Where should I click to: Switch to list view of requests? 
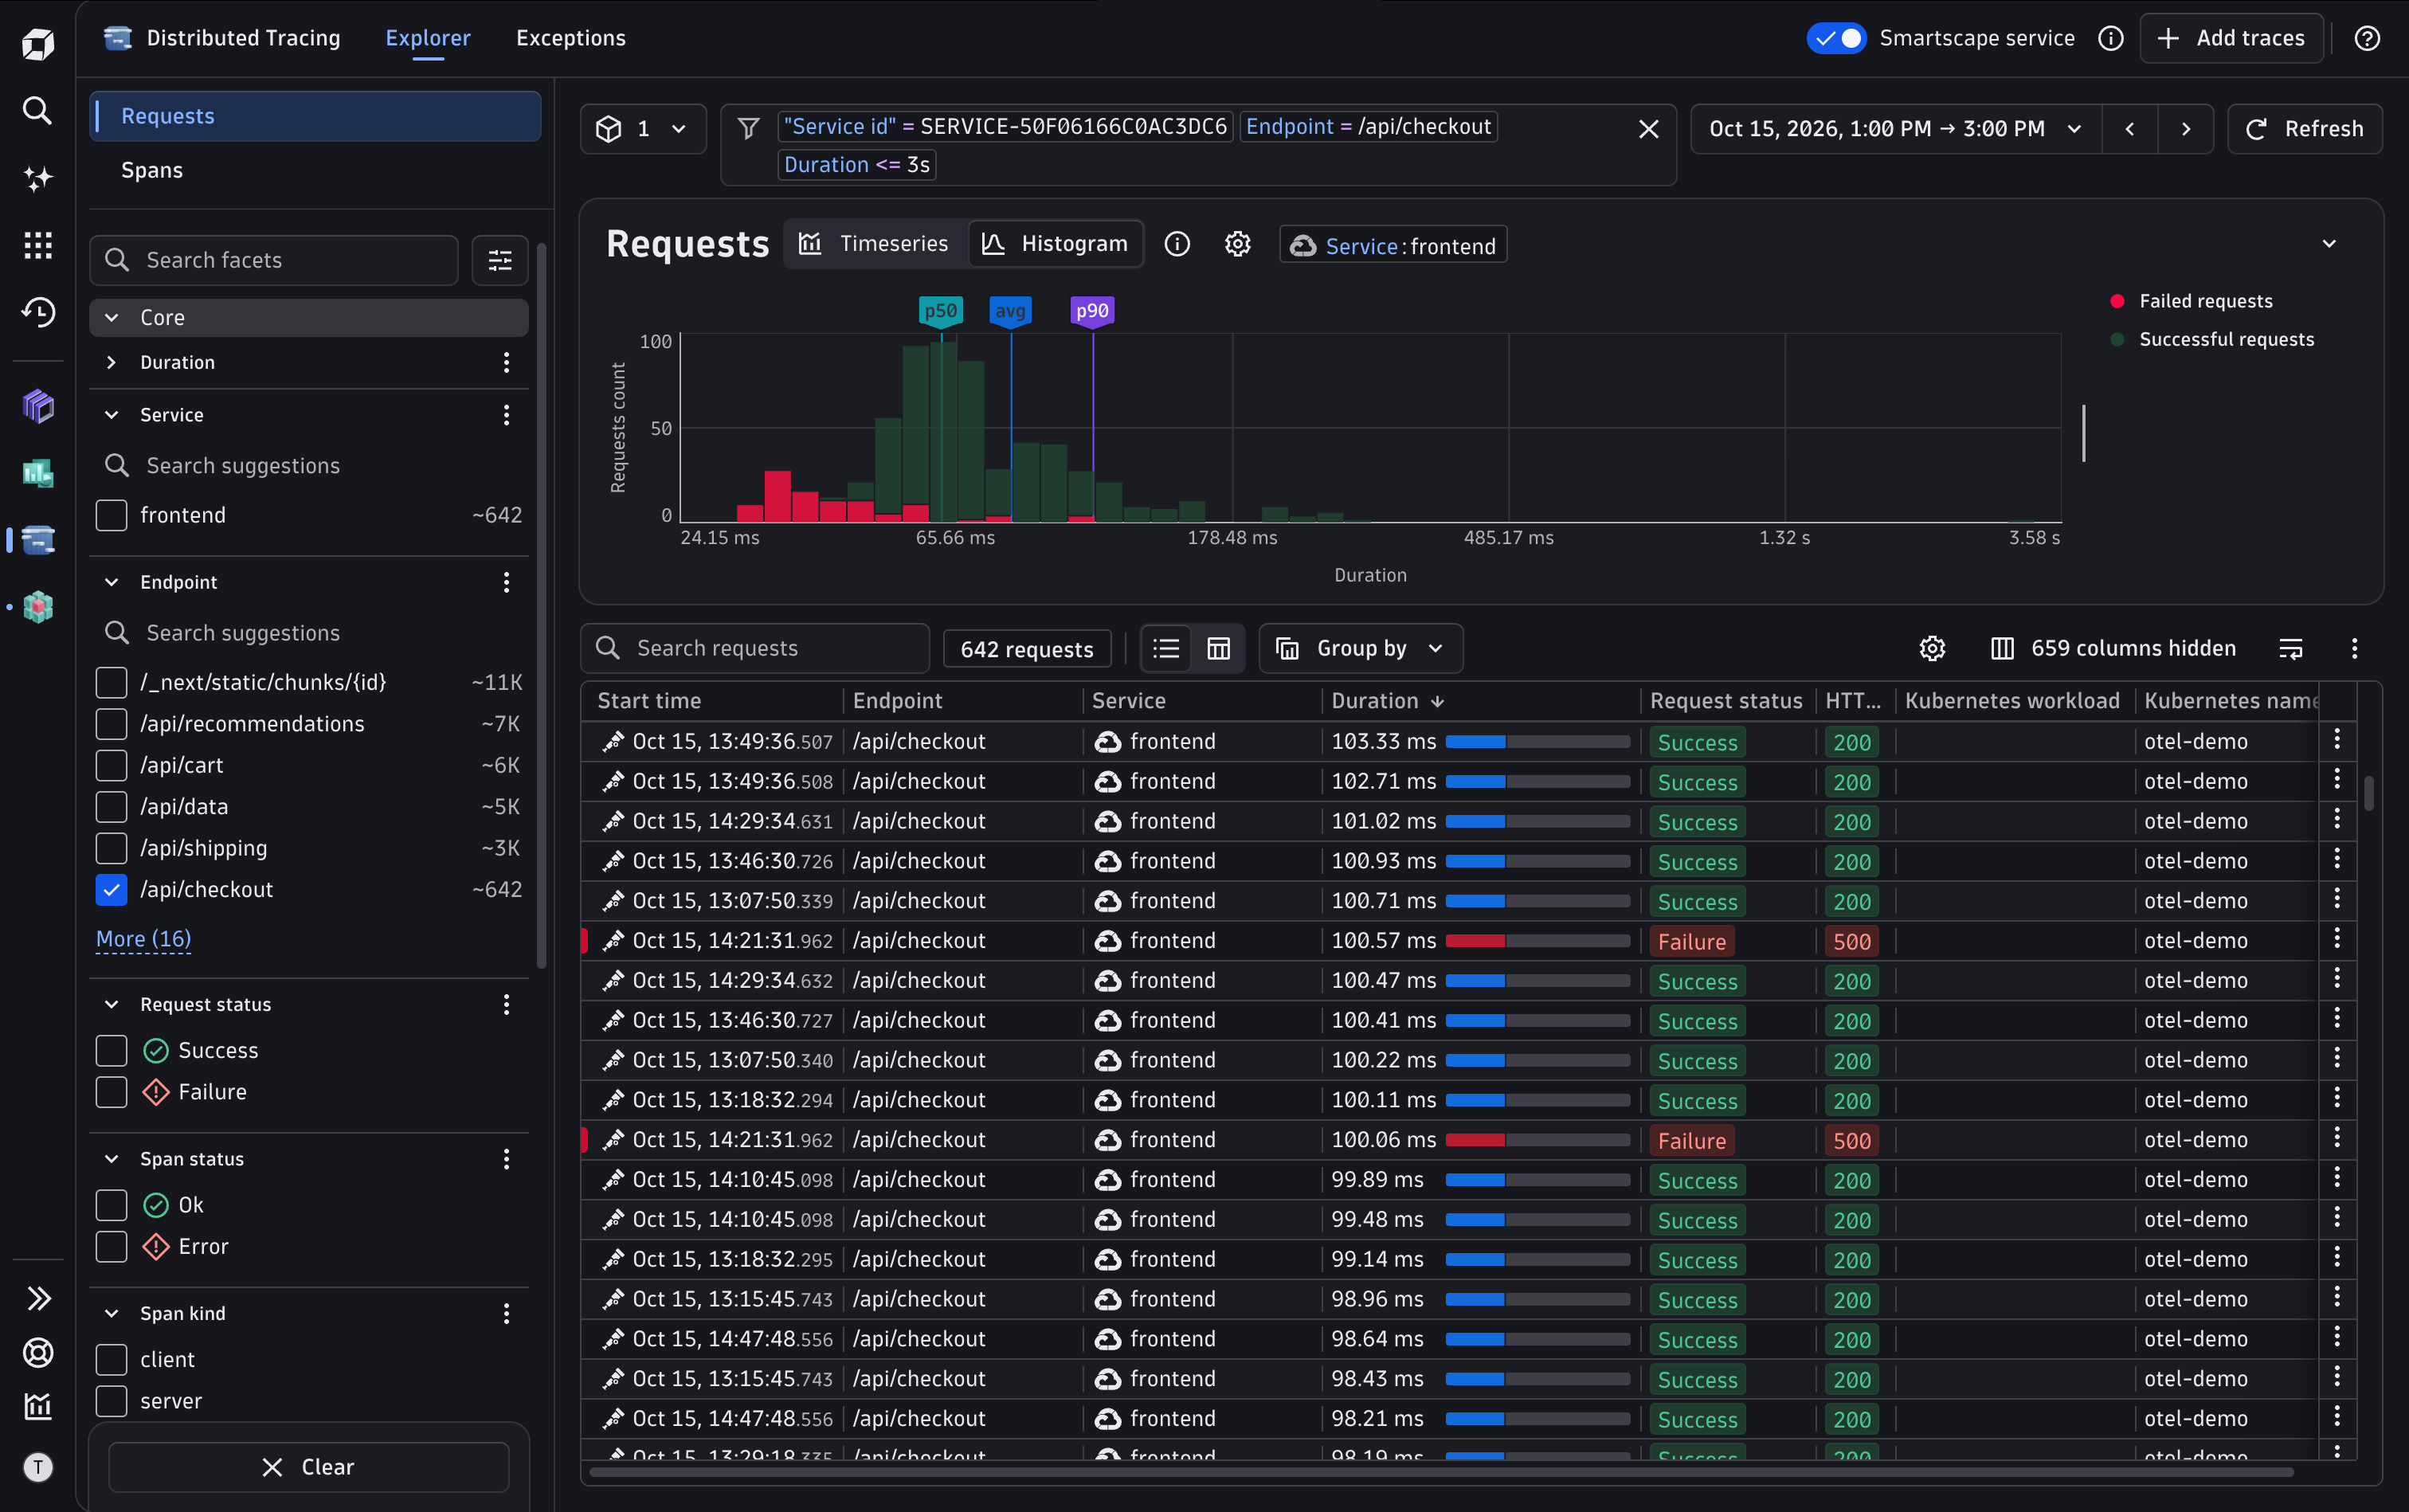point(1166,648)
